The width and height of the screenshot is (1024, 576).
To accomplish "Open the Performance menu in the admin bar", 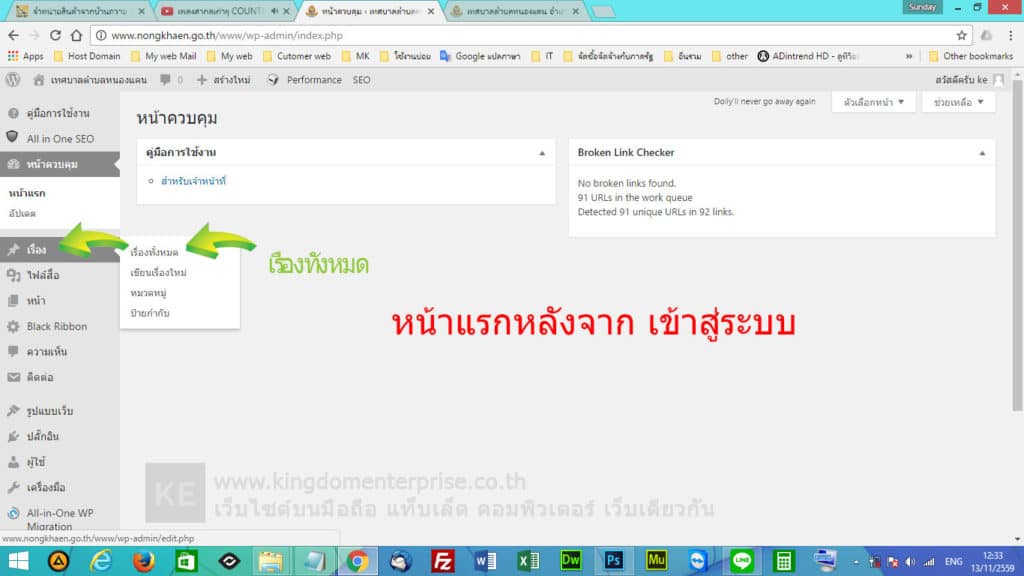I will [313, 79].
